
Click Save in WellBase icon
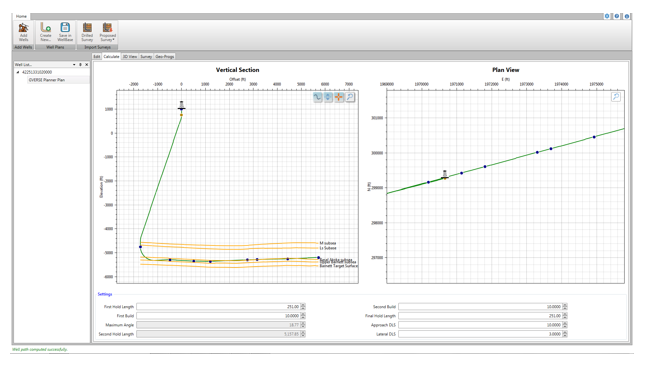coord(65,32)
